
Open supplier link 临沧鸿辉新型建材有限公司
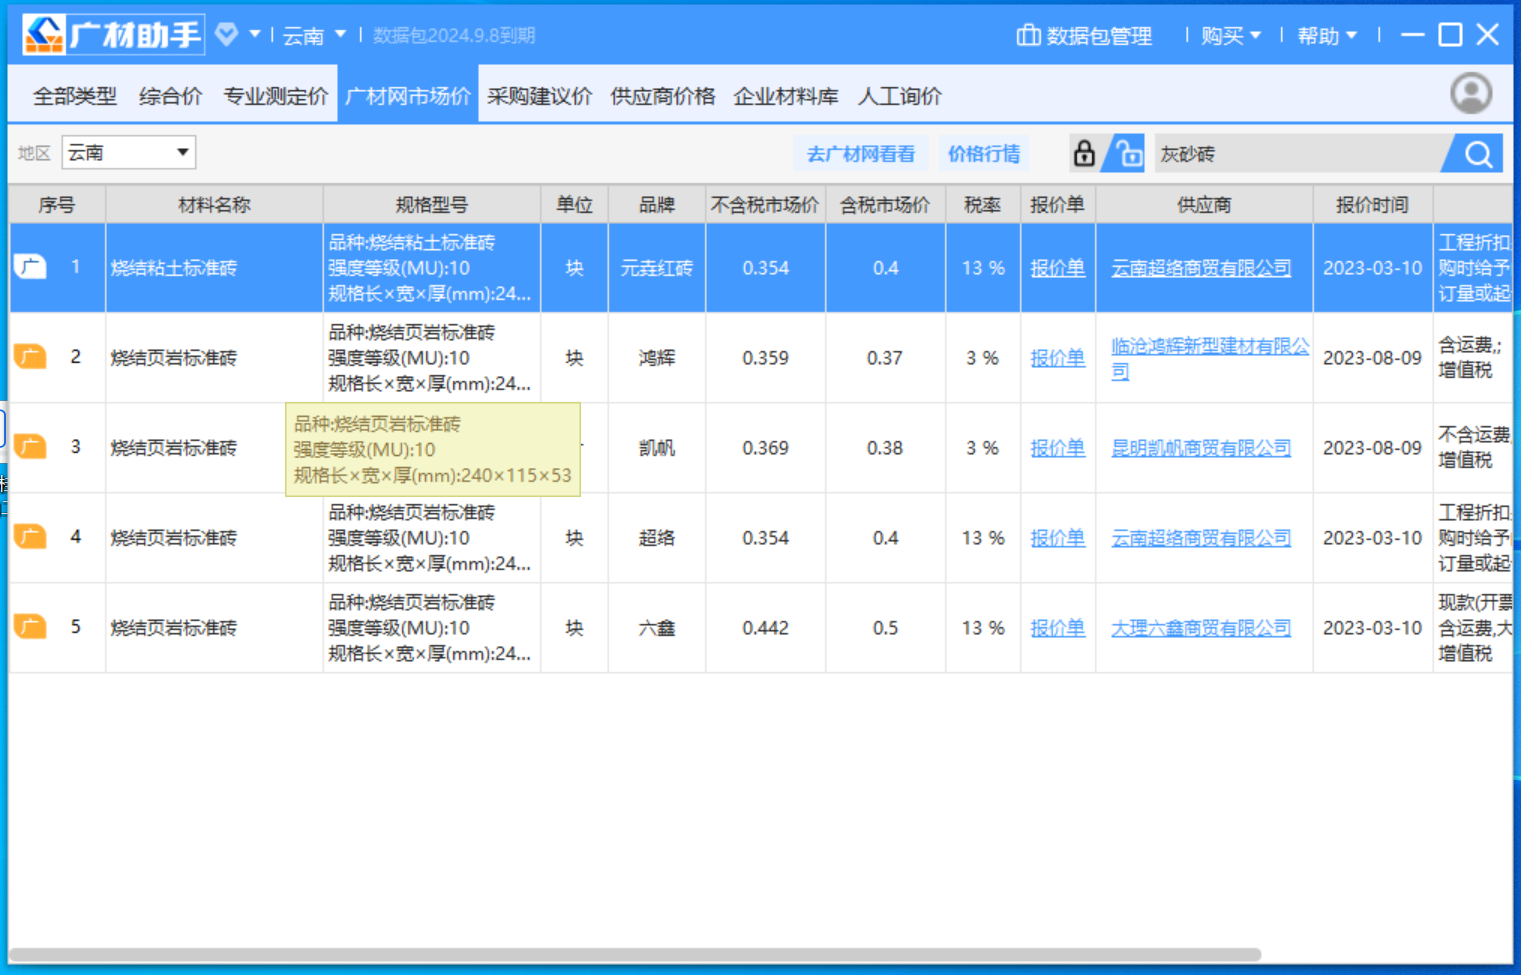pos(1210,358)
